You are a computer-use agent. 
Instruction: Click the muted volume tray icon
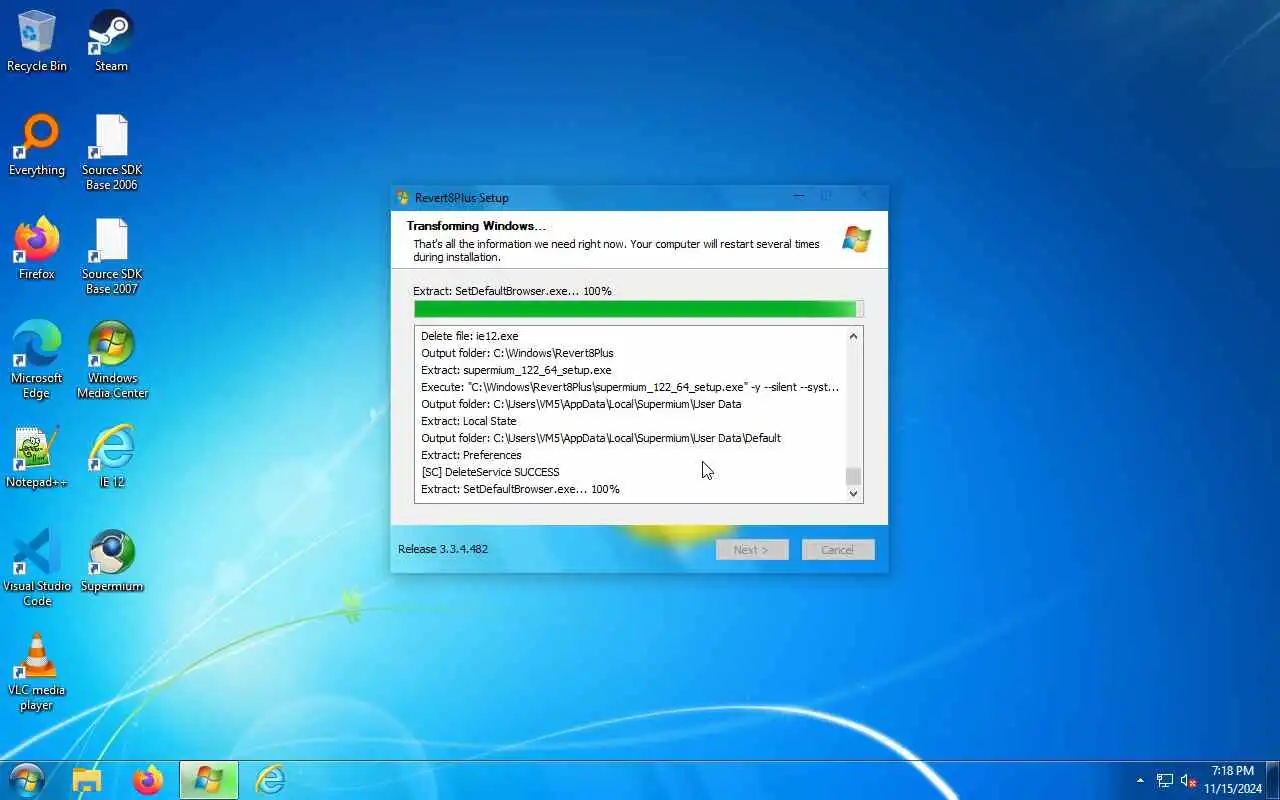coord(1188,780)
